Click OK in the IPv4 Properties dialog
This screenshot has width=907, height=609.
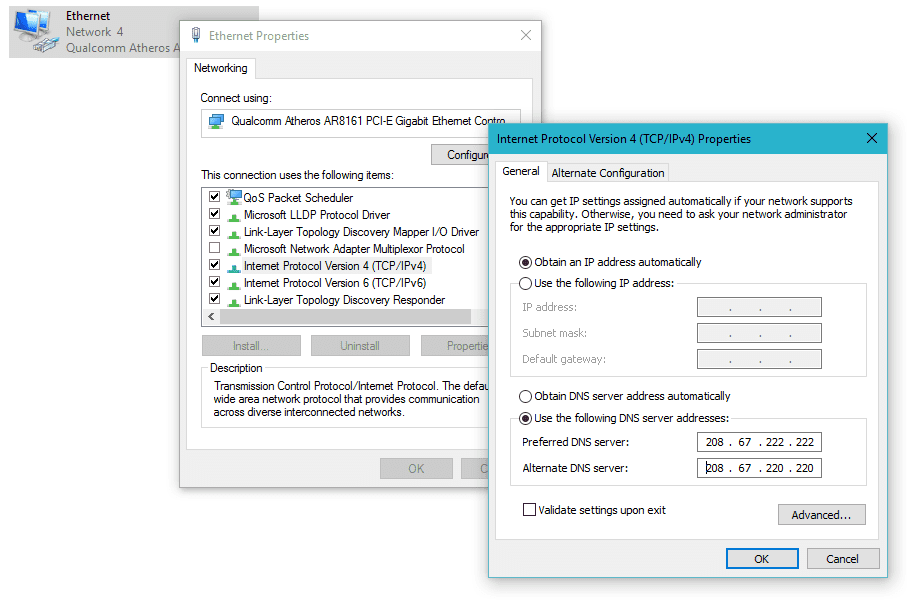click(x=762, y=559)
